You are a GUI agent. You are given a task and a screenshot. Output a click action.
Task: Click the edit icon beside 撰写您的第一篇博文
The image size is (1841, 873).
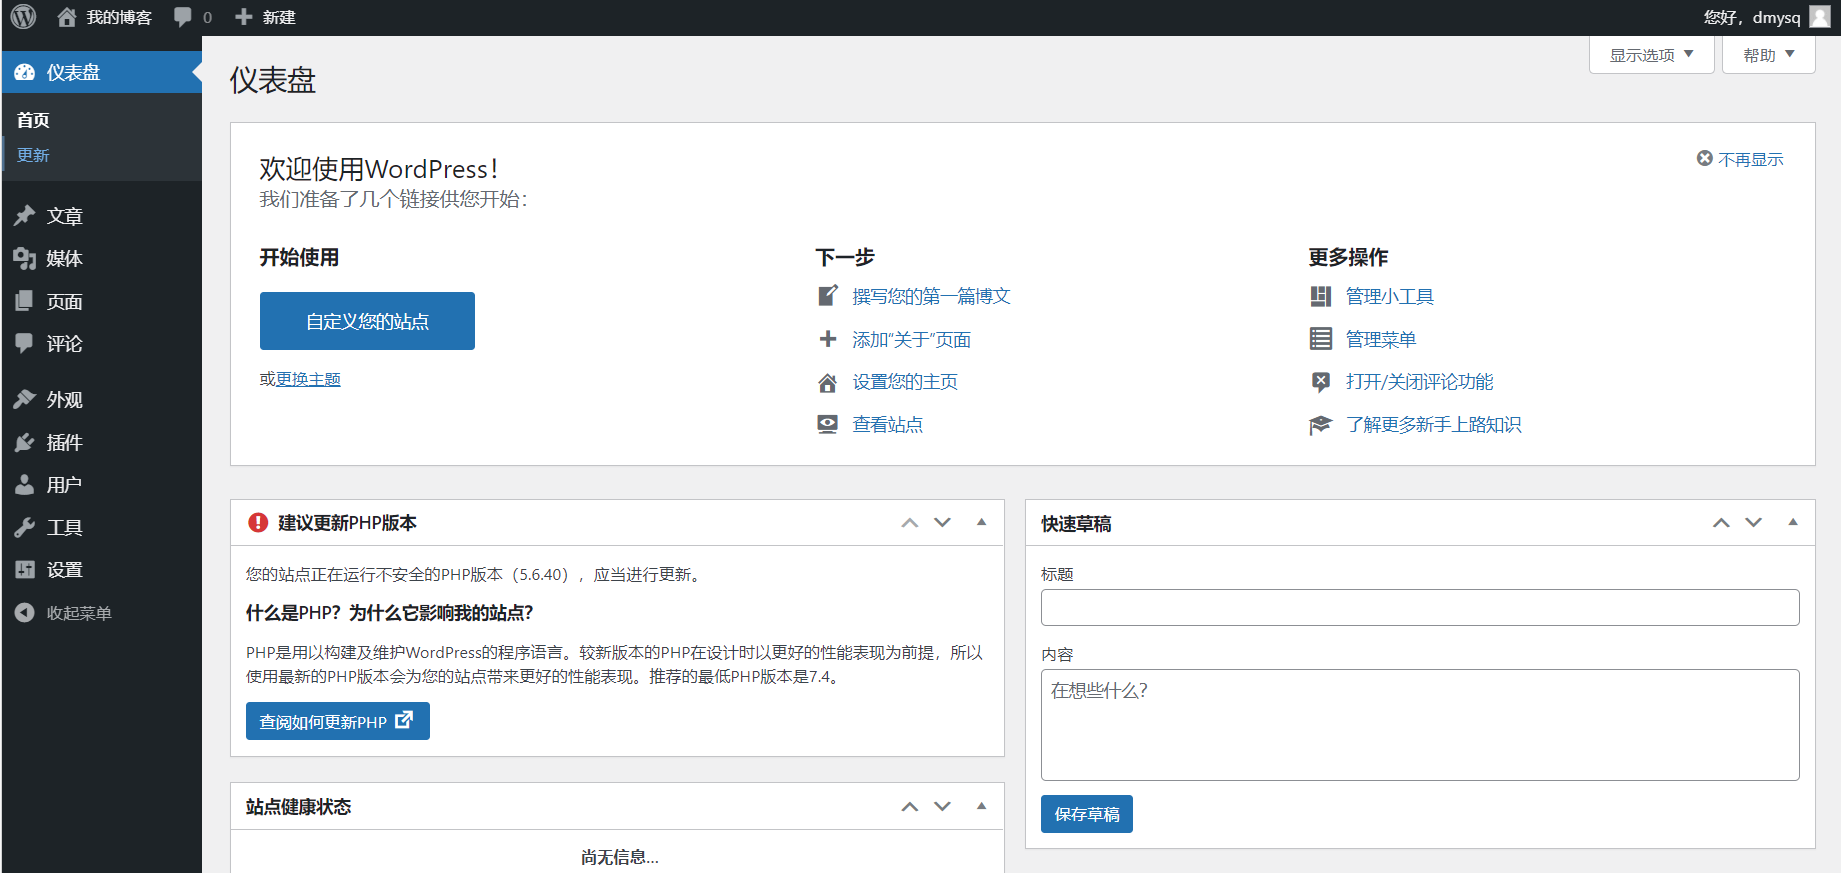tap(828, 296)
